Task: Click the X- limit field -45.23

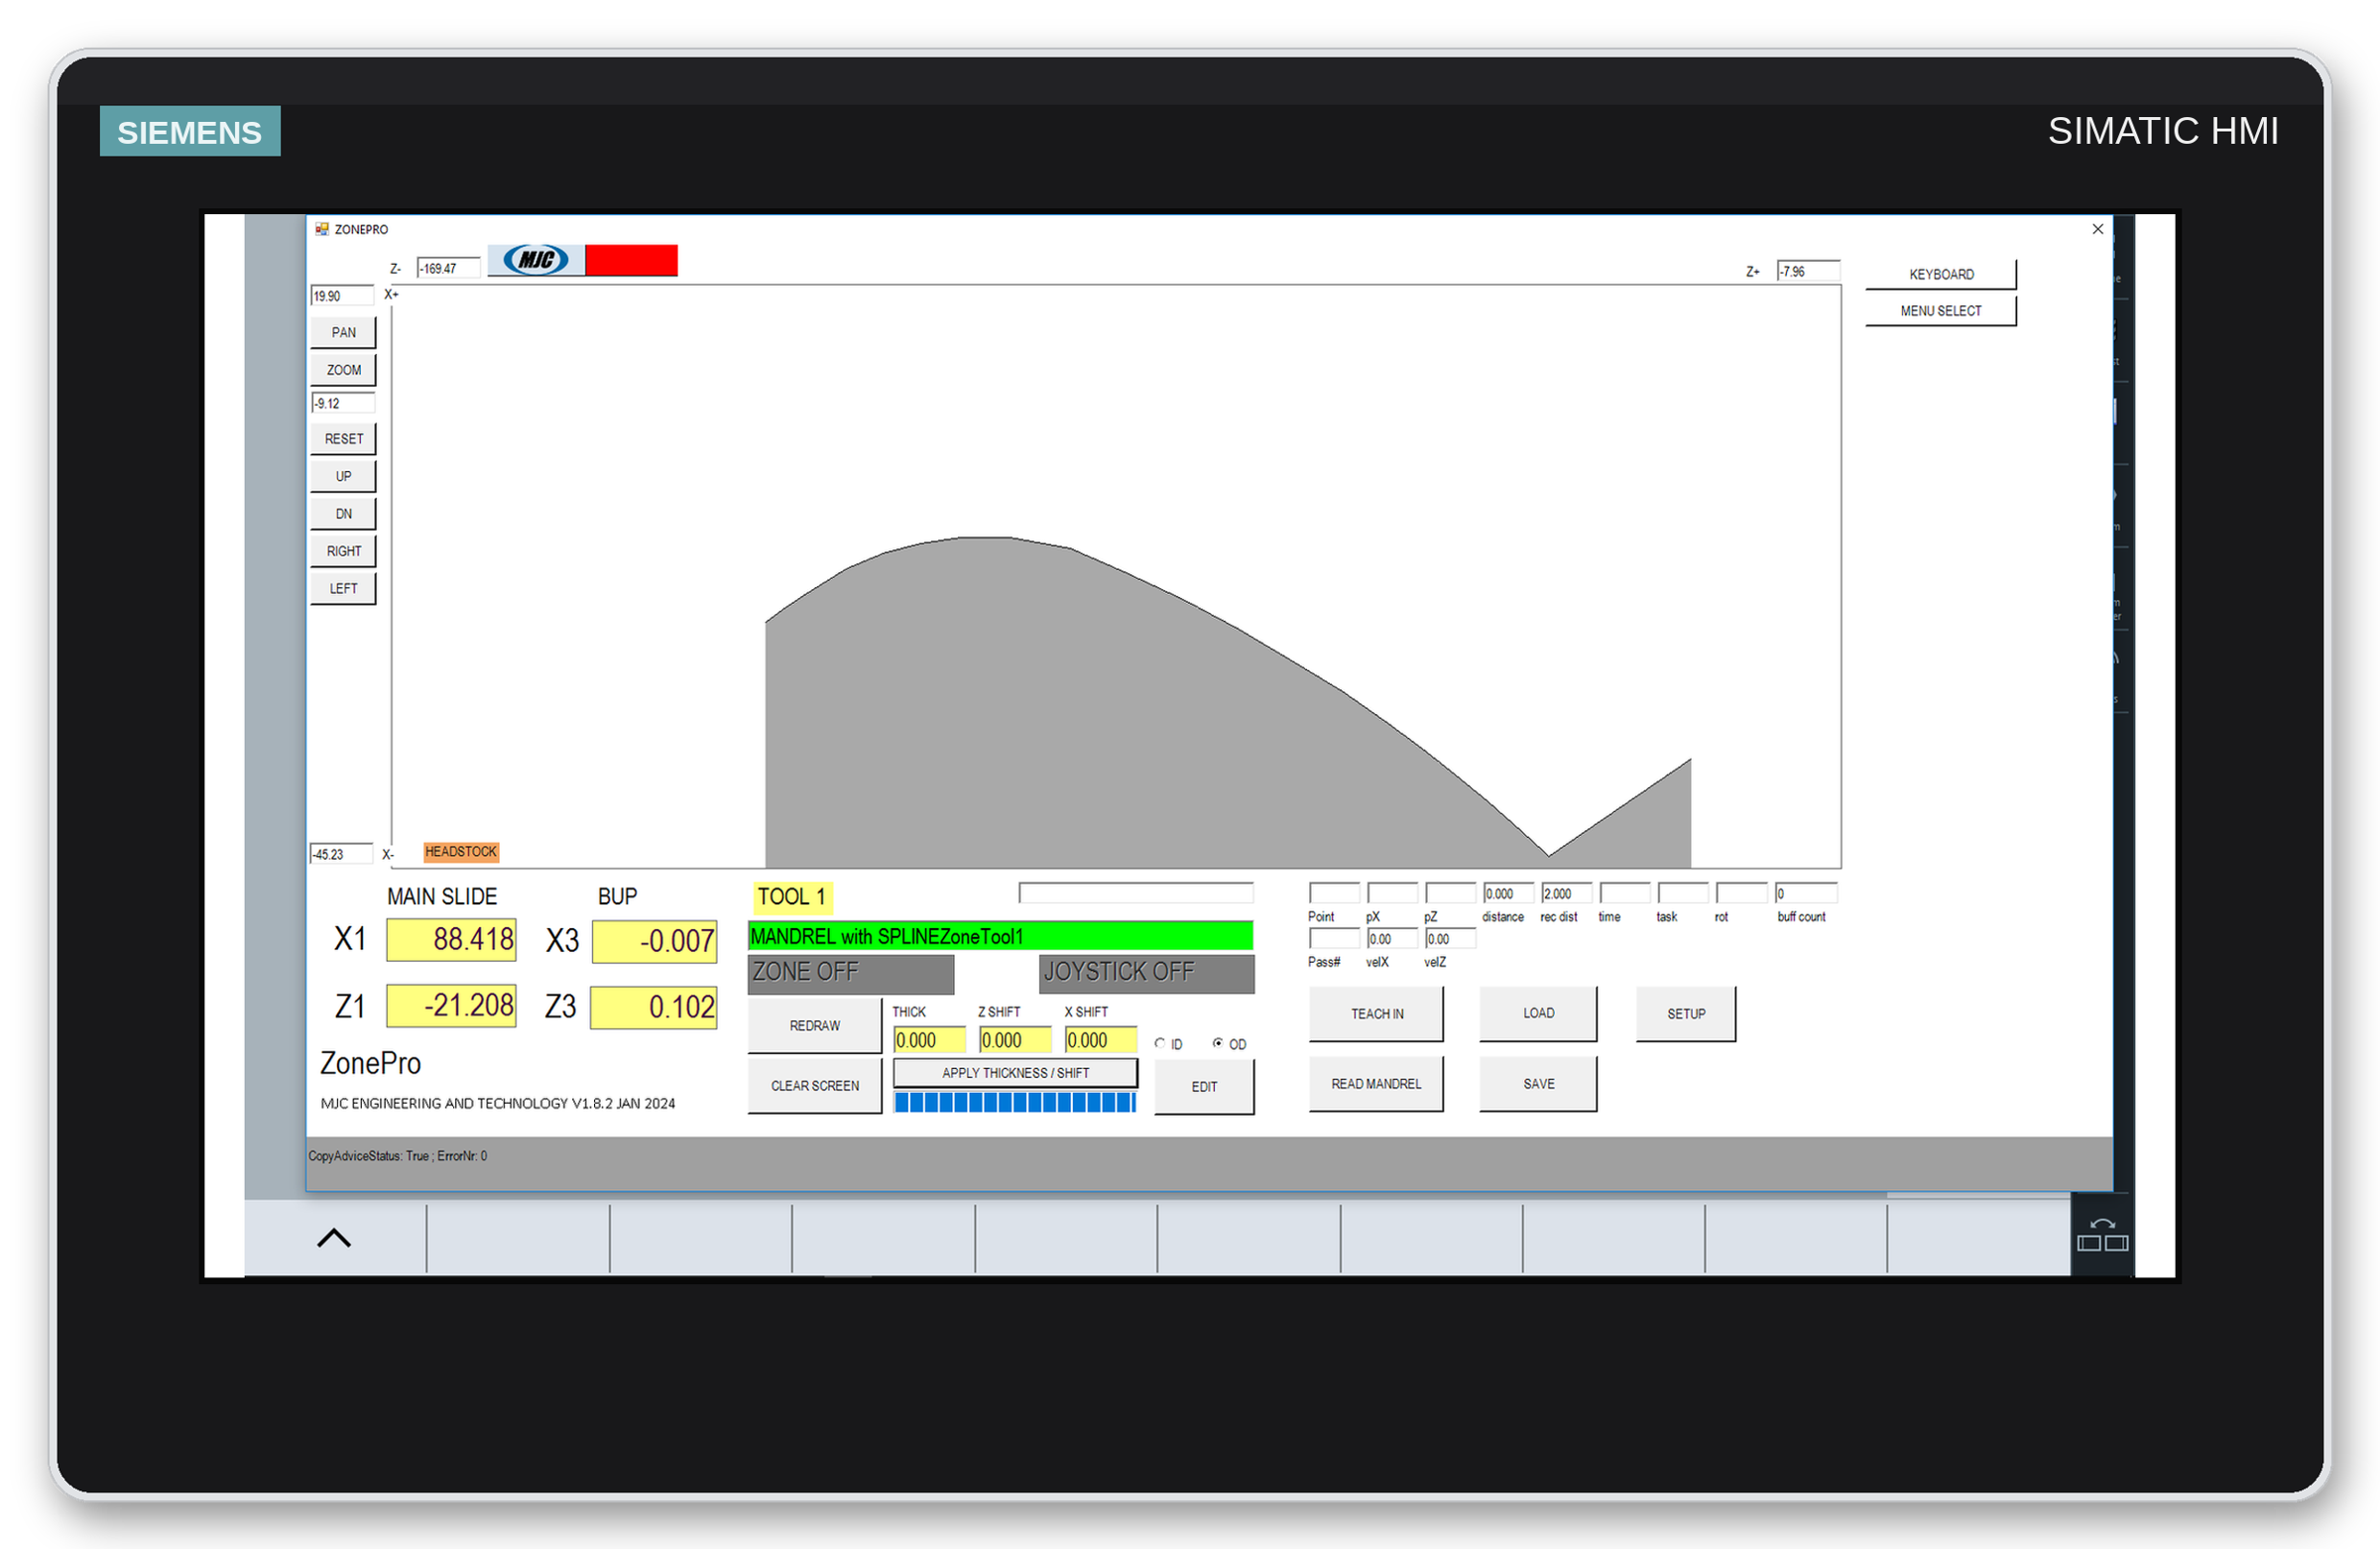Action: pyautogui.click(x=342, y=854)
